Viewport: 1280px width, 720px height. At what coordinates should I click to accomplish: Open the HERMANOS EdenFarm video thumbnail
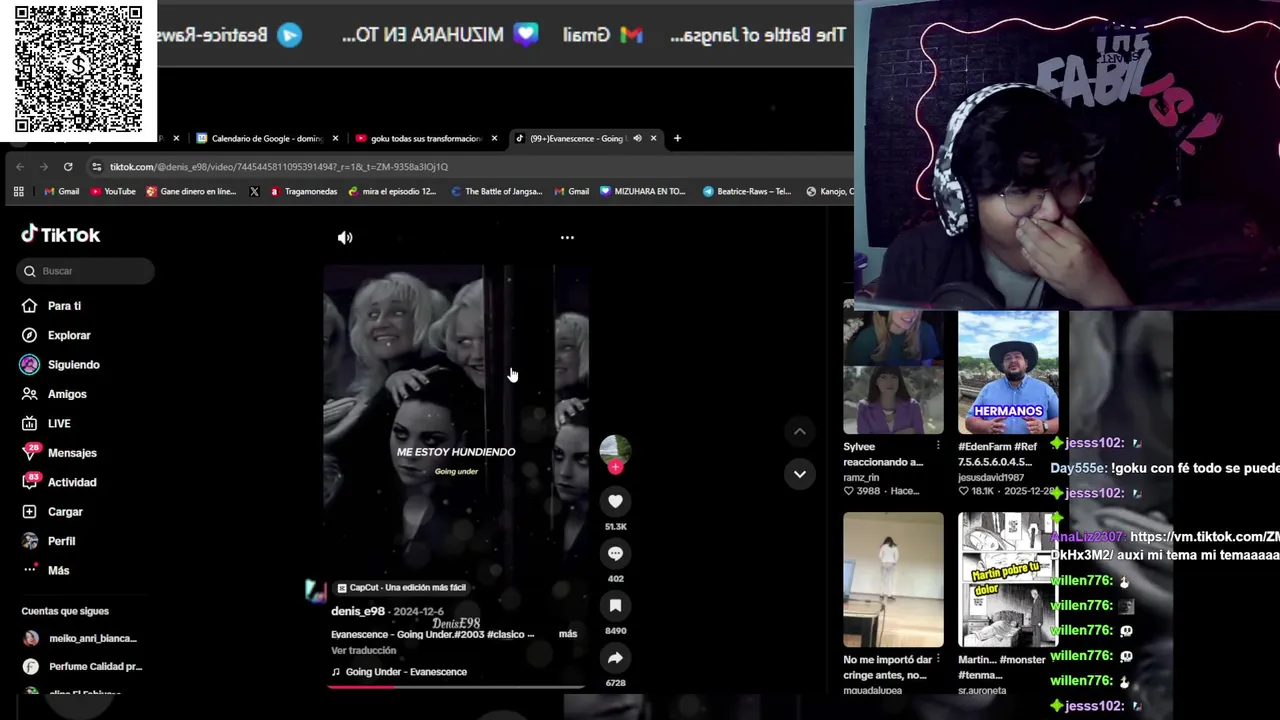coord(1008,372)
